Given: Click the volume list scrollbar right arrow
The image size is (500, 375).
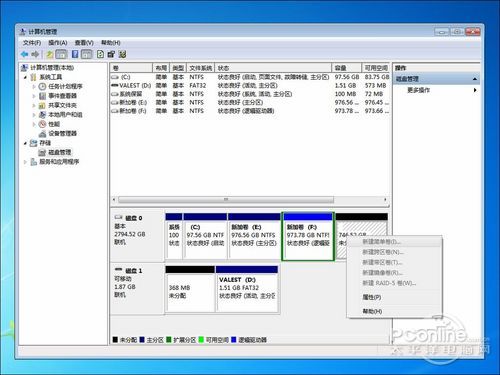Looking at the screenshot, I should tap(385, 200).
